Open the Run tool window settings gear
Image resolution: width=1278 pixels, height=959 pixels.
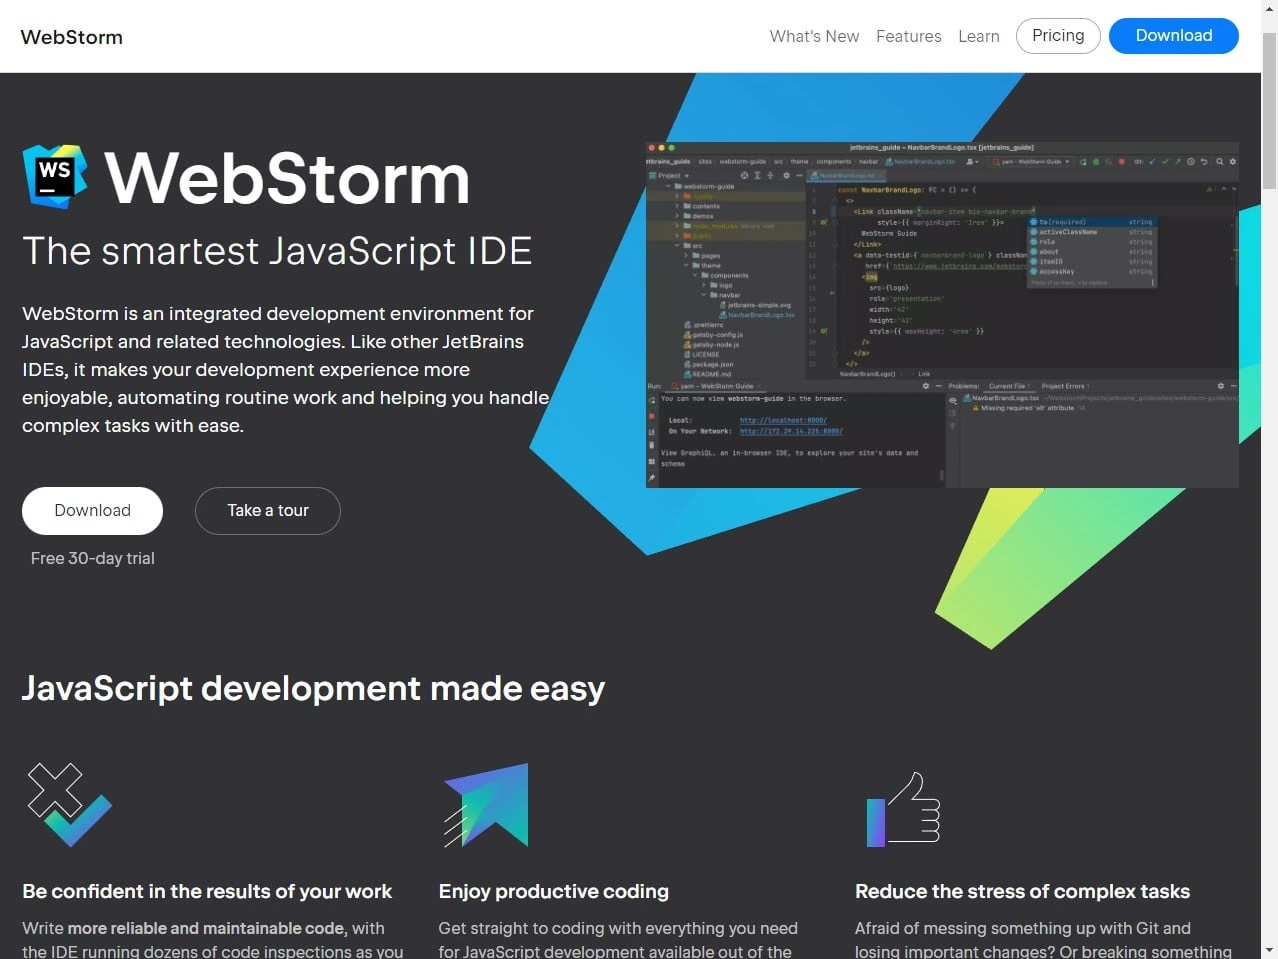point(926,385)
